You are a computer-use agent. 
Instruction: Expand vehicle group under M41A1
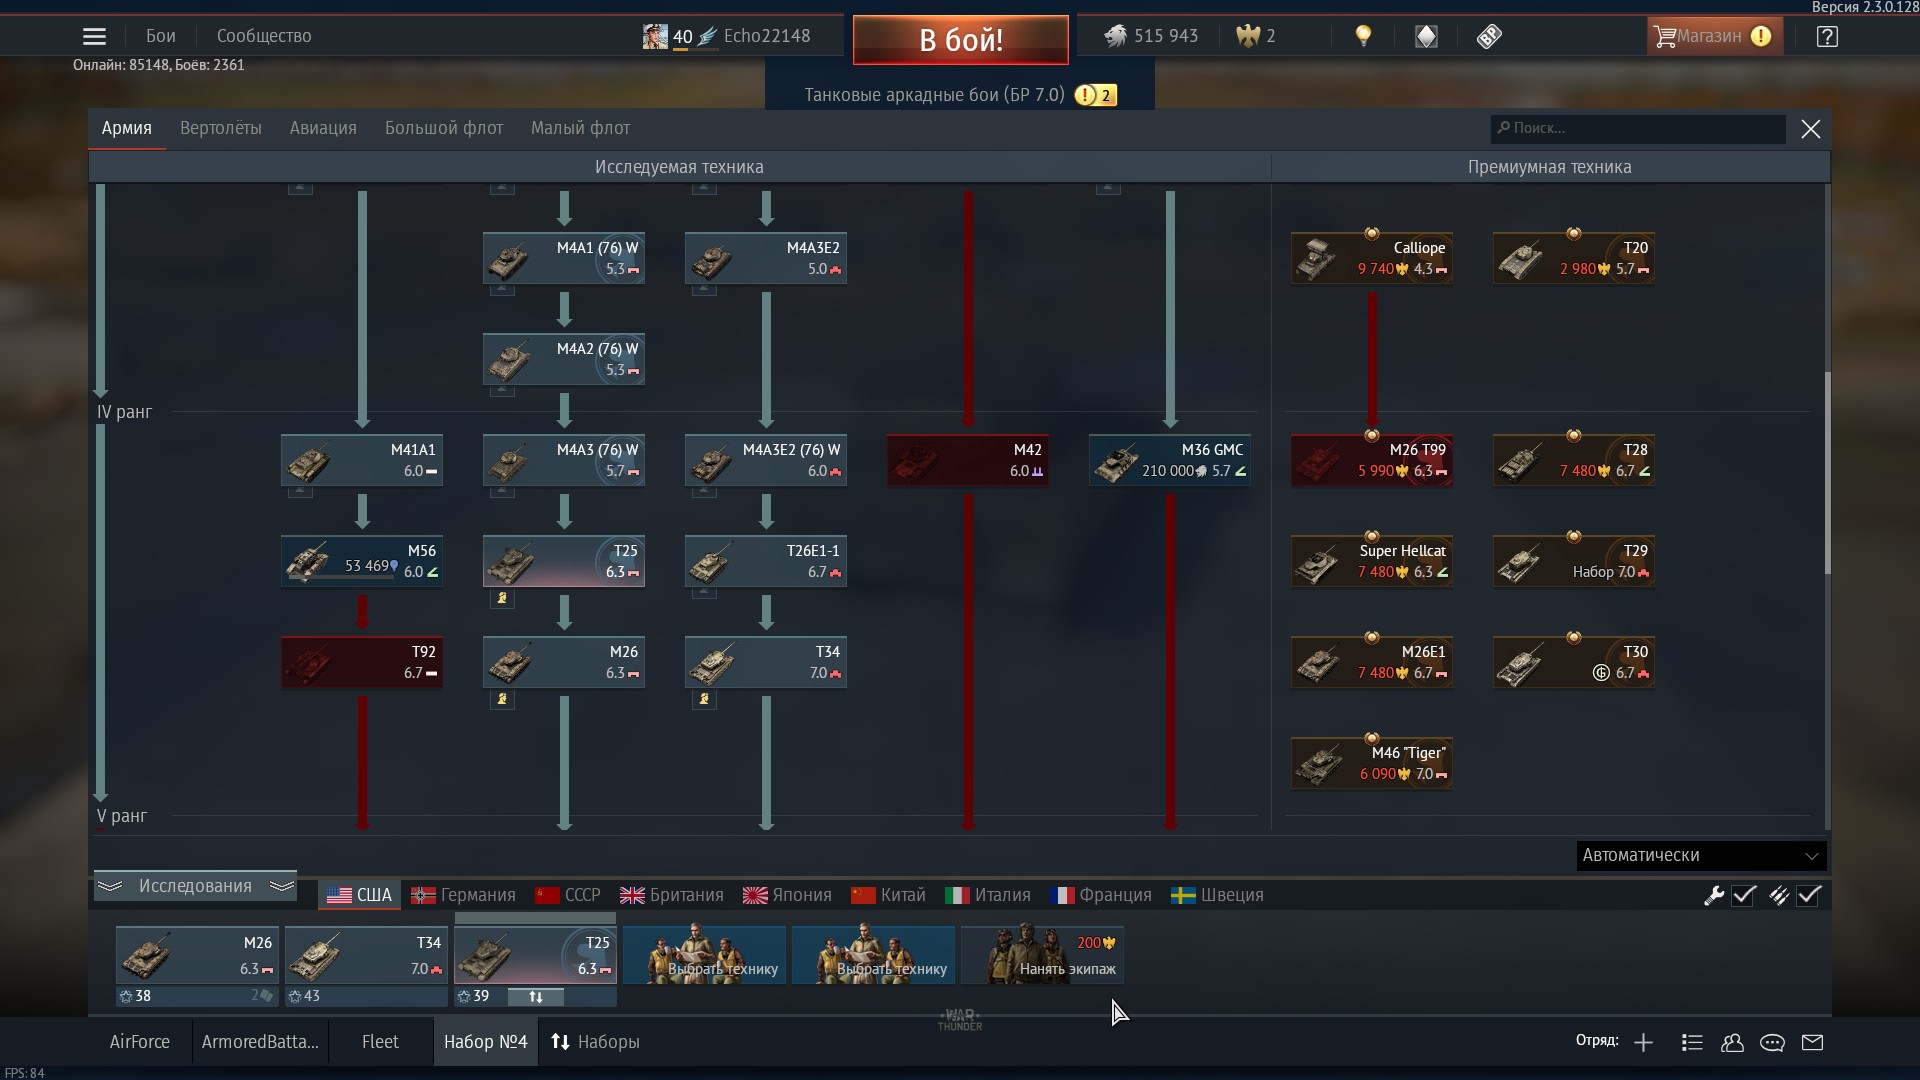click(x=300, y=492)
